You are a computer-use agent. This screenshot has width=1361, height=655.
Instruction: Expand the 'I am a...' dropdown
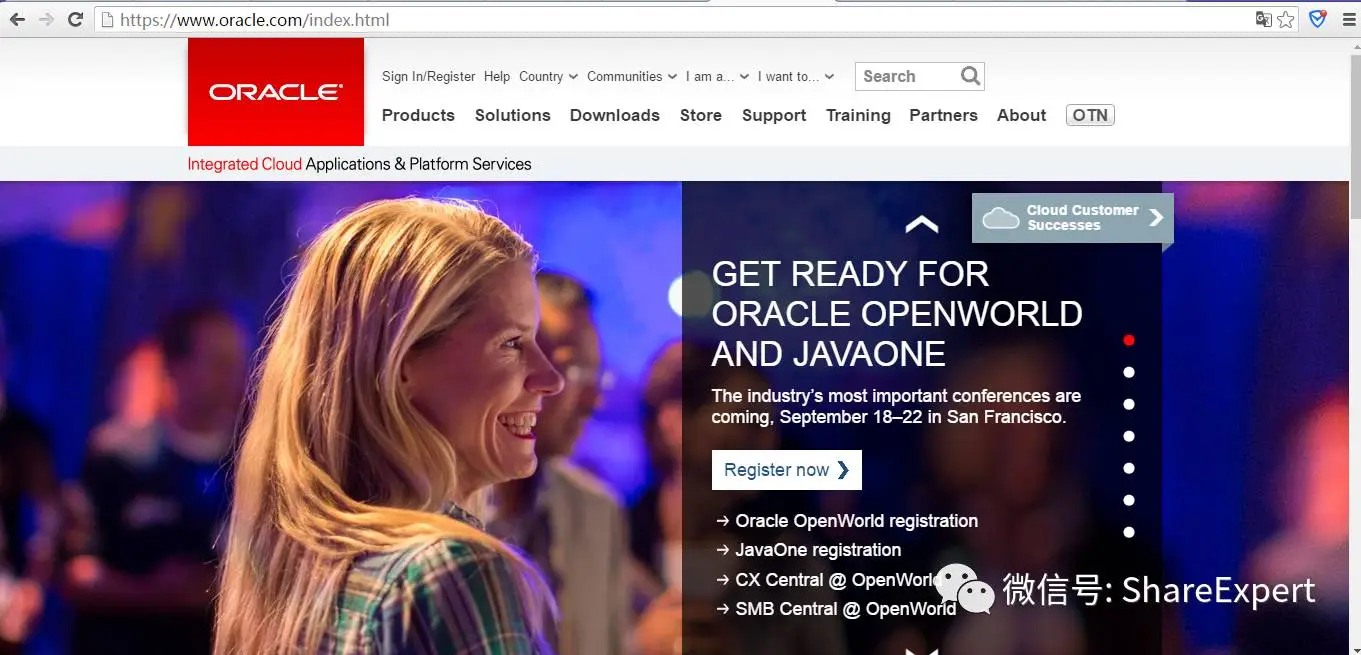click(717, 76)
